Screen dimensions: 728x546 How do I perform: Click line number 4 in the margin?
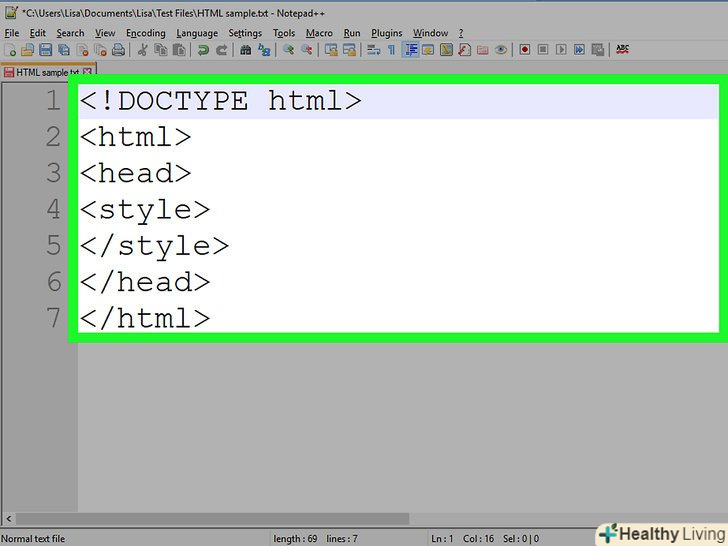[x=54, y=209]
